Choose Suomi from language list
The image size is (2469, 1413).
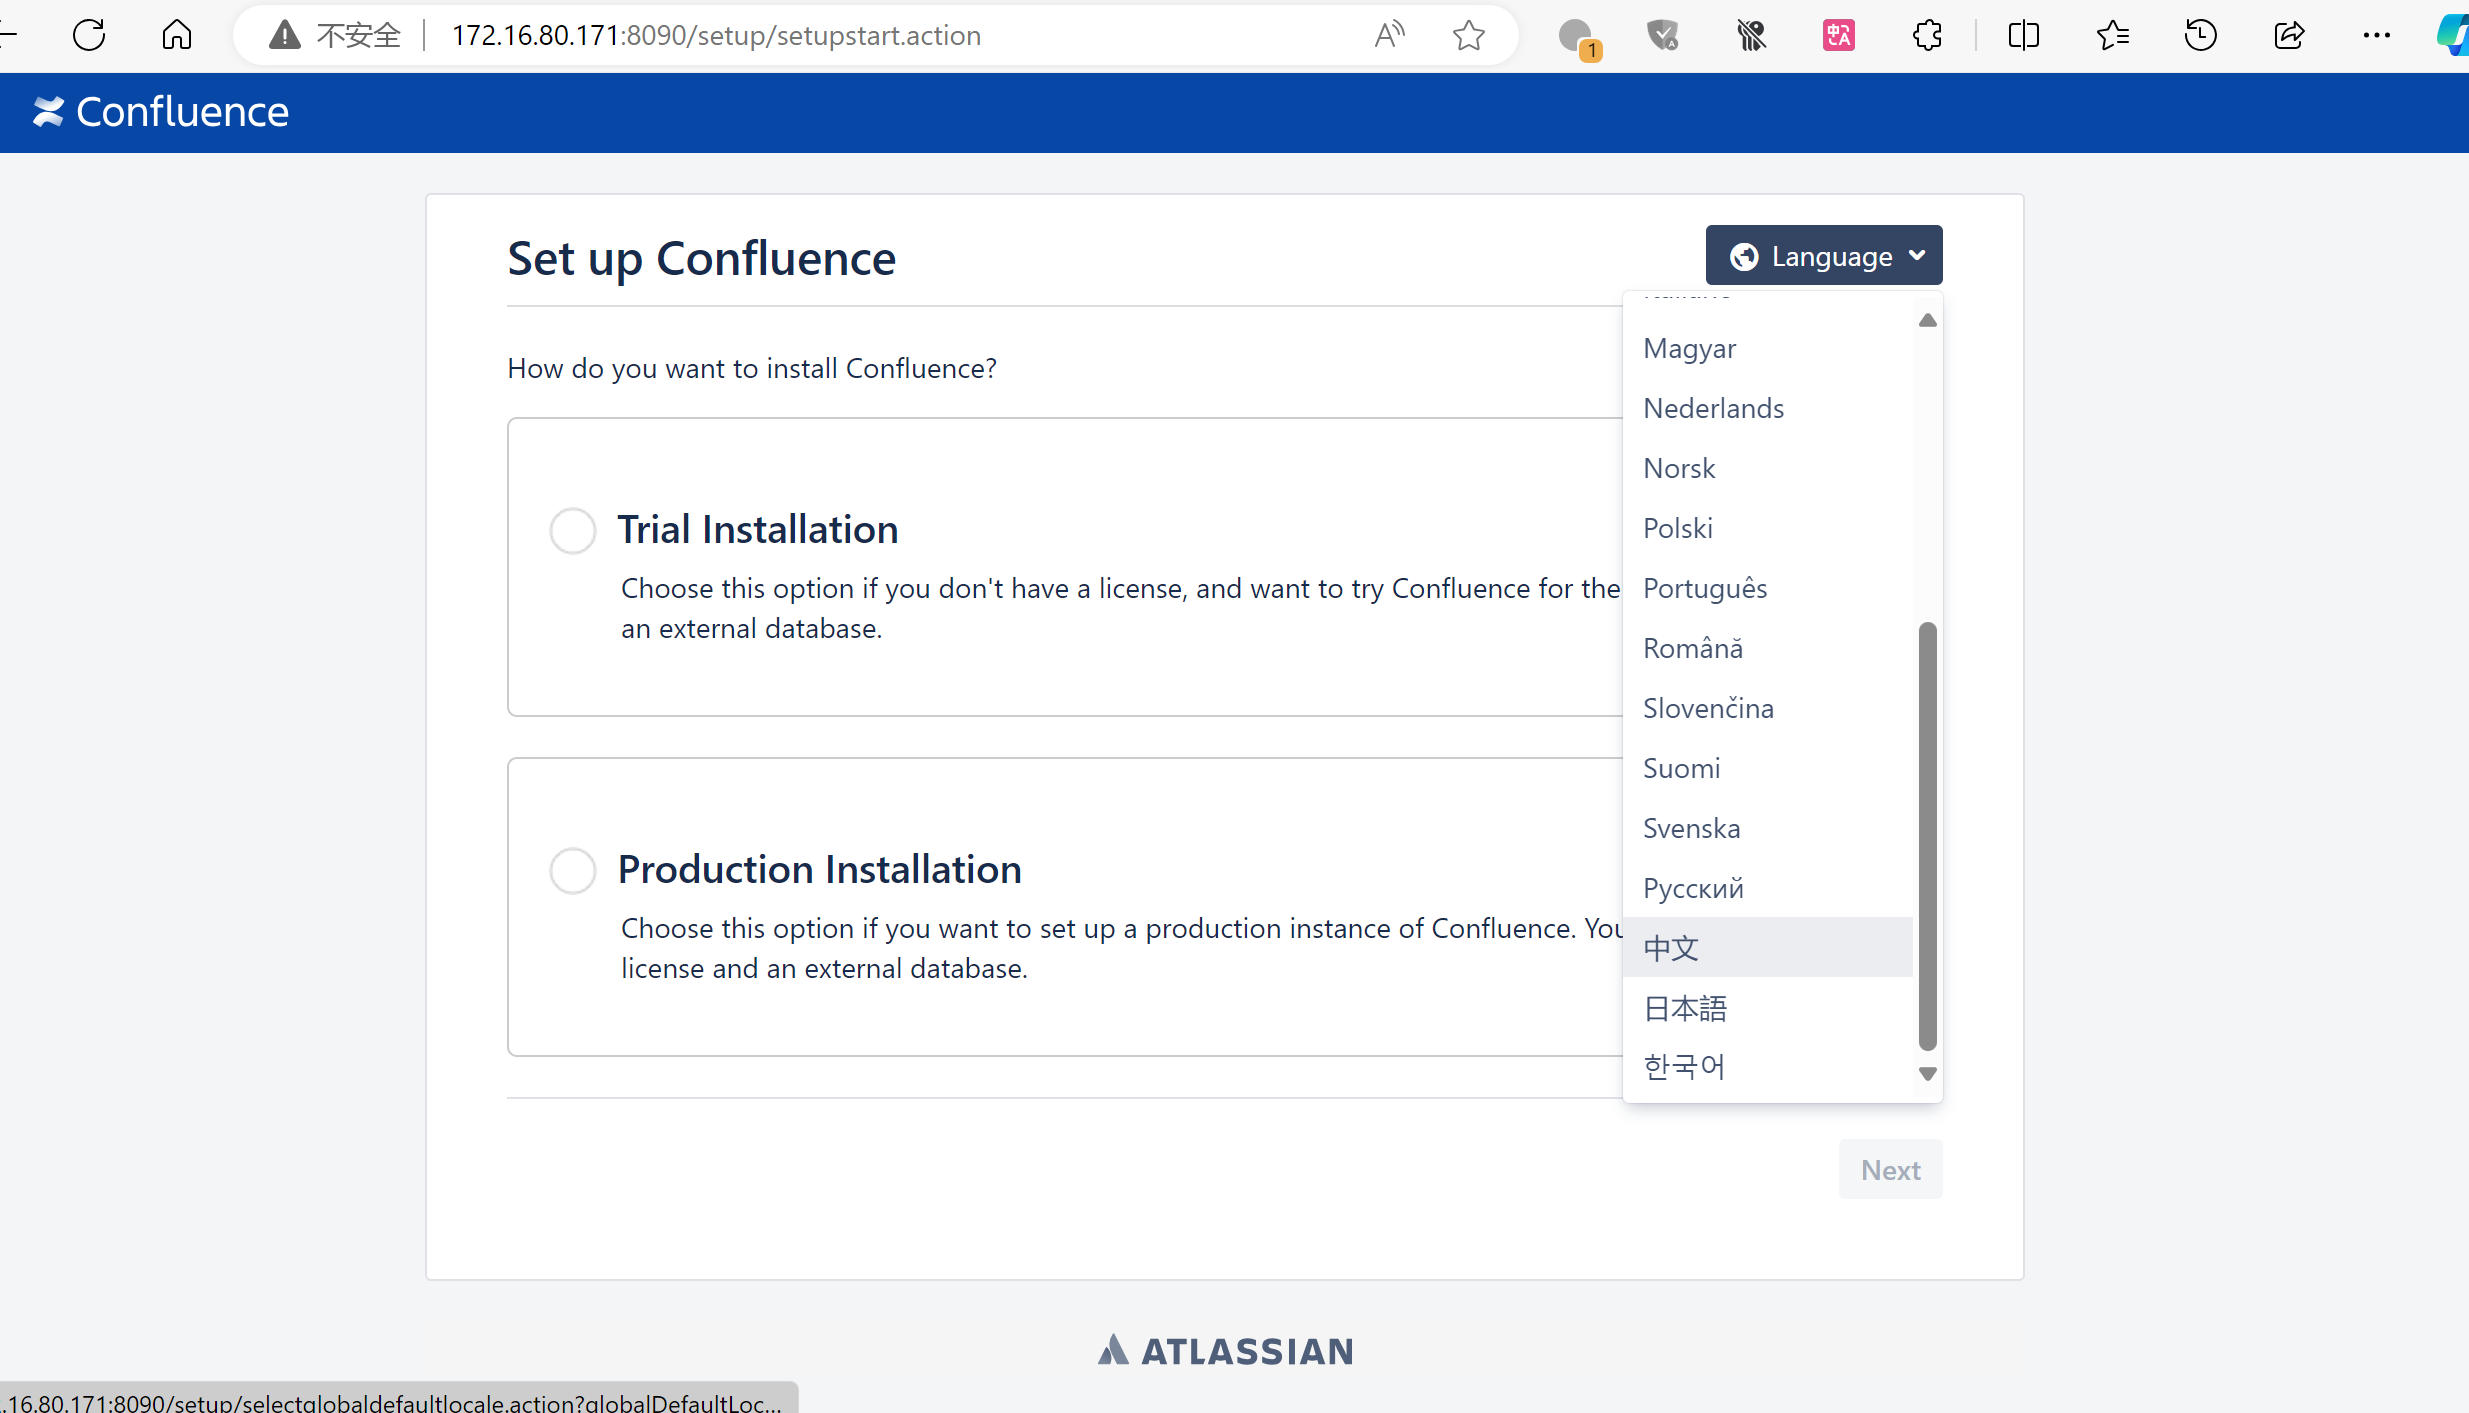click(x=1767, y=768)
